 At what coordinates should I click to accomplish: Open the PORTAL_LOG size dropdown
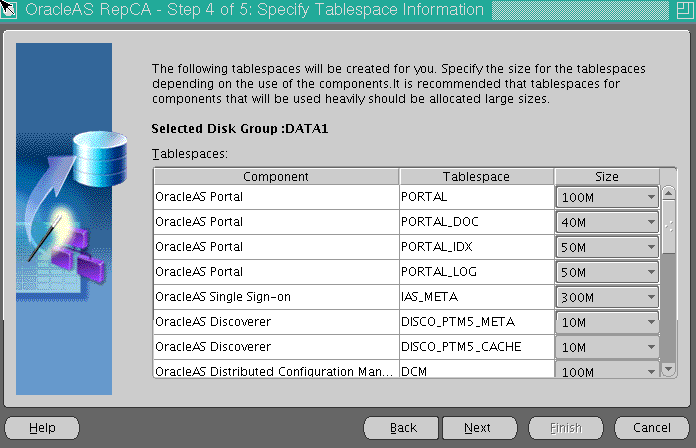[607, 272]
